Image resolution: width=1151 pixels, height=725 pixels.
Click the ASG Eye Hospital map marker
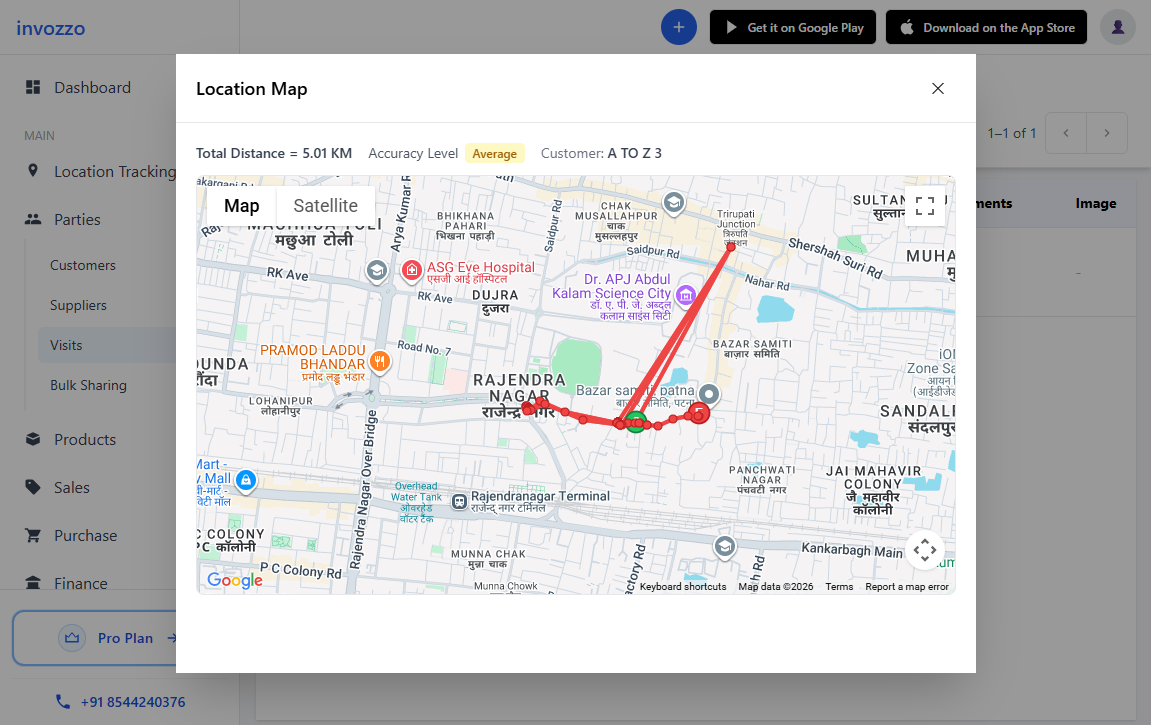(411, 270)
